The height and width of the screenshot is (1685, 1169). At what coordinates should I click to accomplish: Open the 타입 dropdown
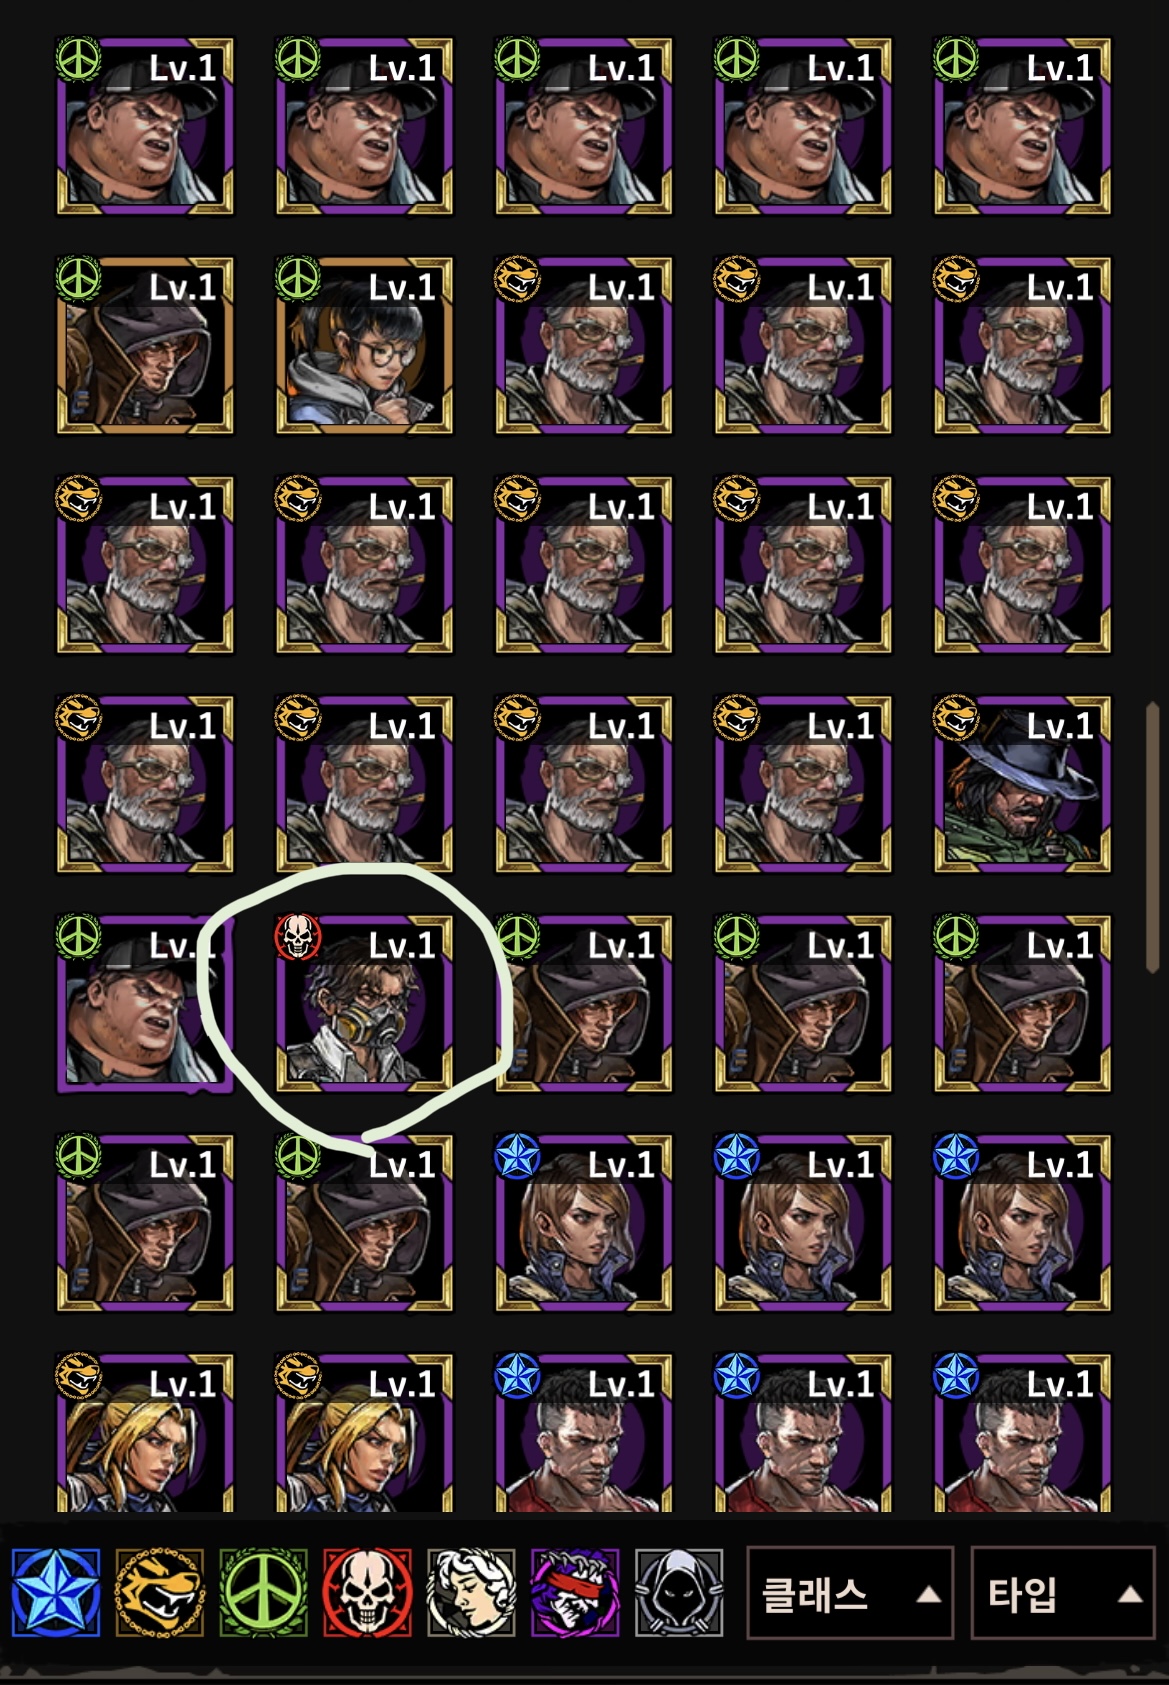click(x=1063, y=1593)
